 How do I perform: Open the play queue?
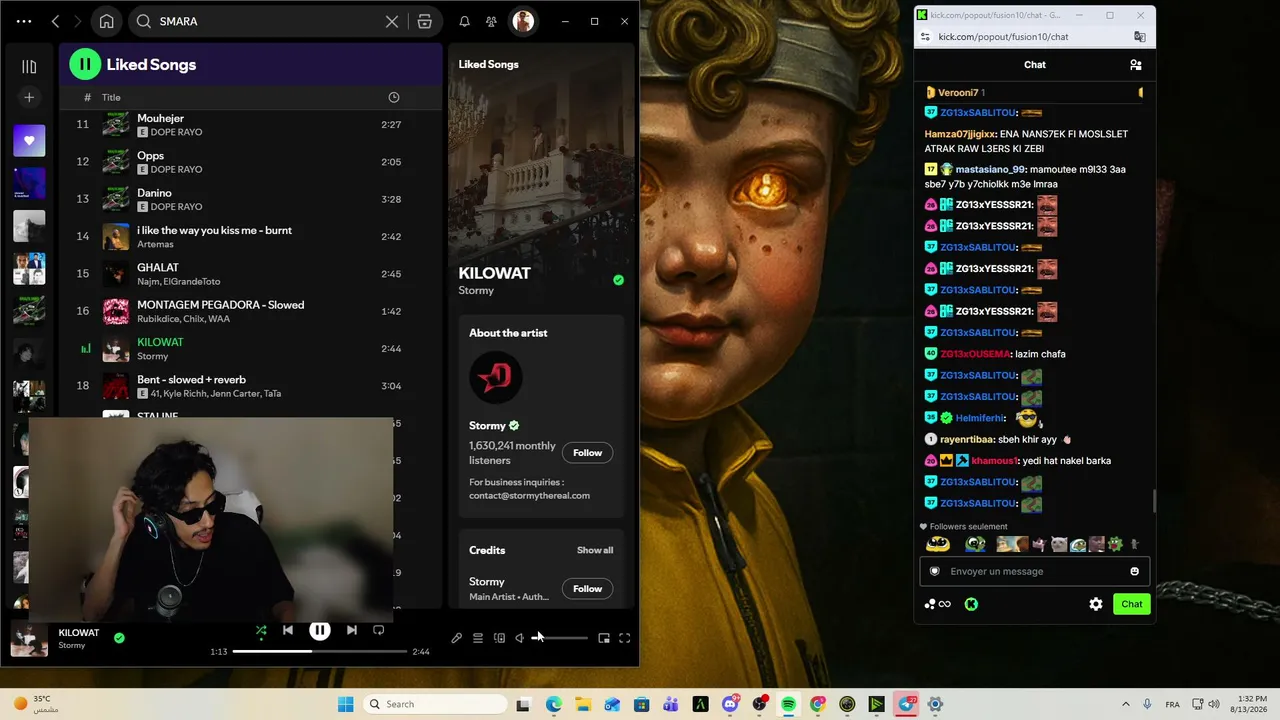pyautogui.click(x=478, y=638)
